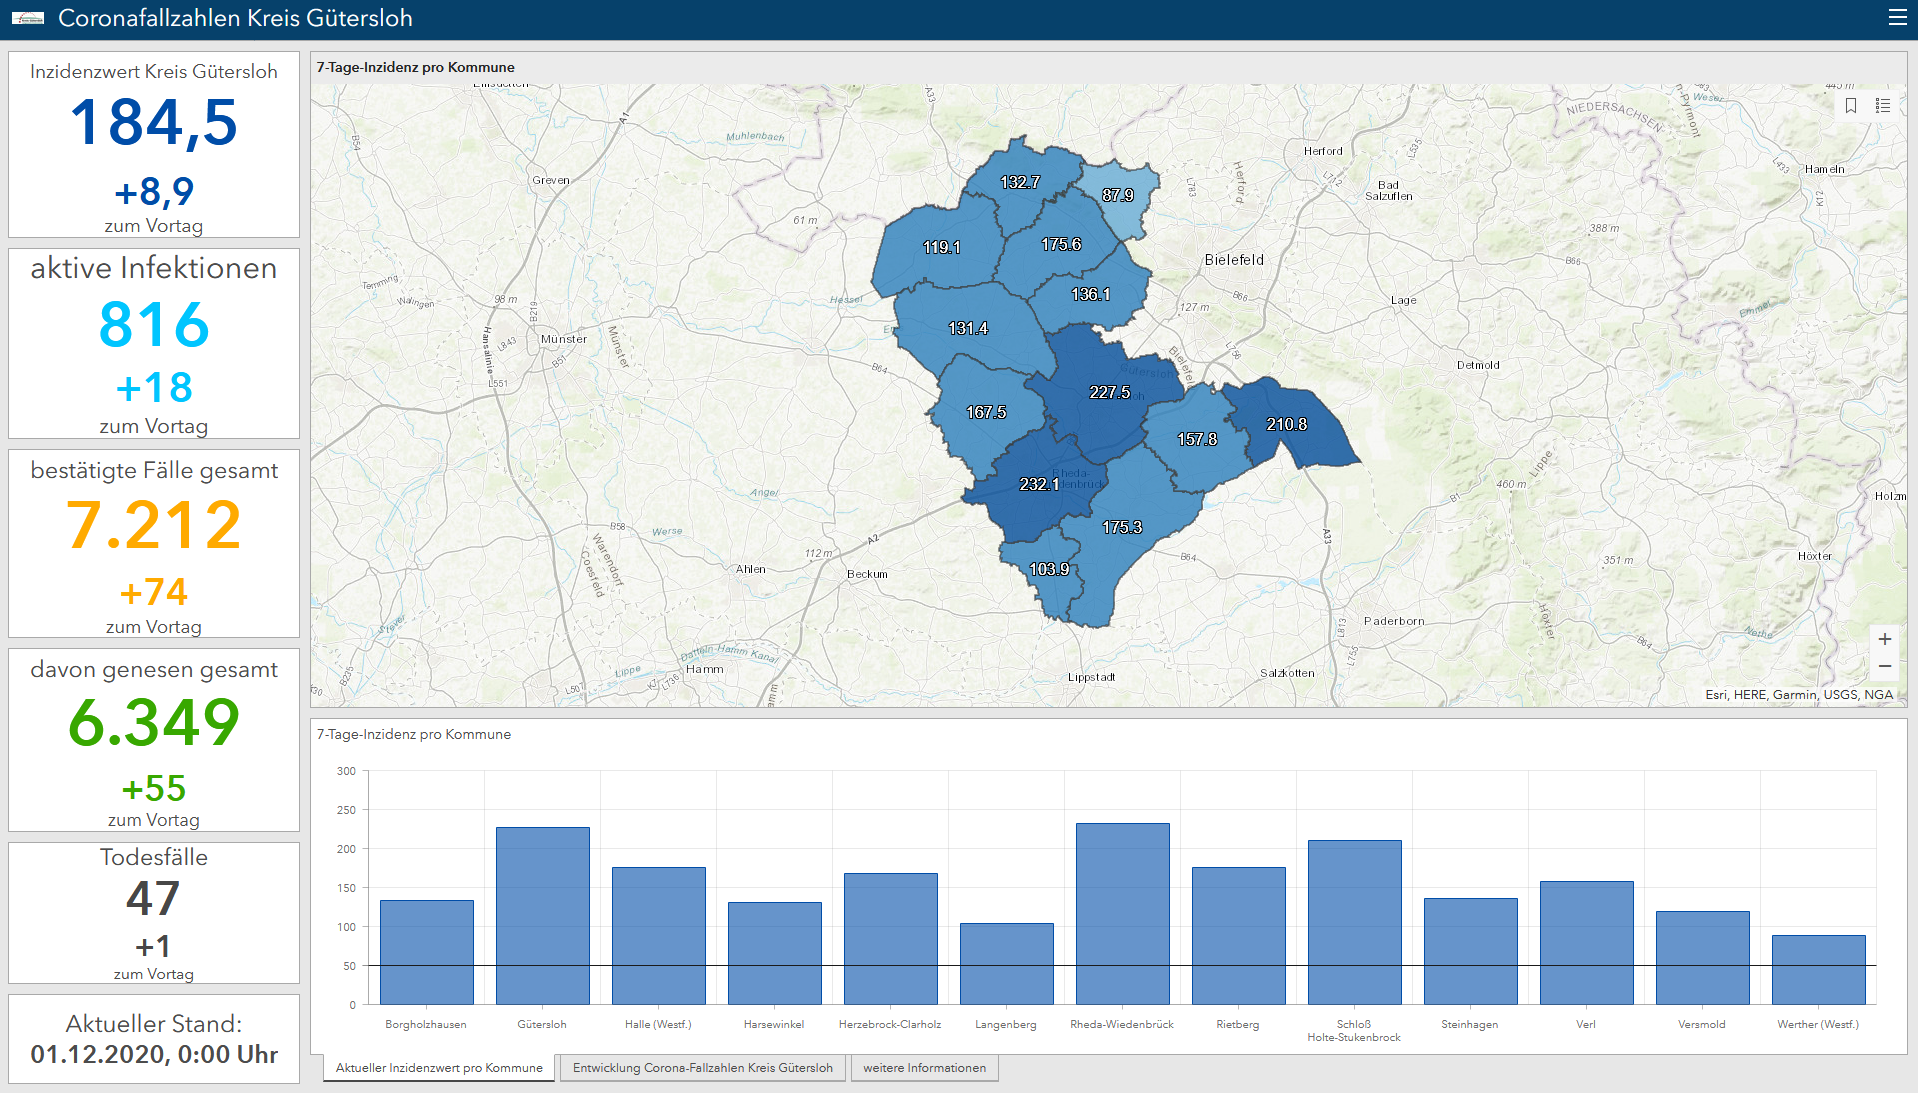Zoom in on the map
This screenshot has height=1093, width=1918.
coord(1884,639)
